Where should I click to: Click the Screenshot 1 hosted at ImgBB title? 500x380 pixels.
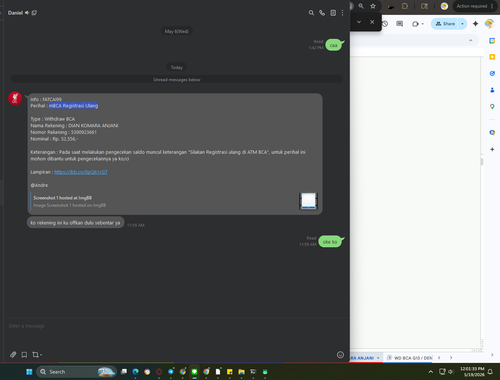(x=62, y=198)
